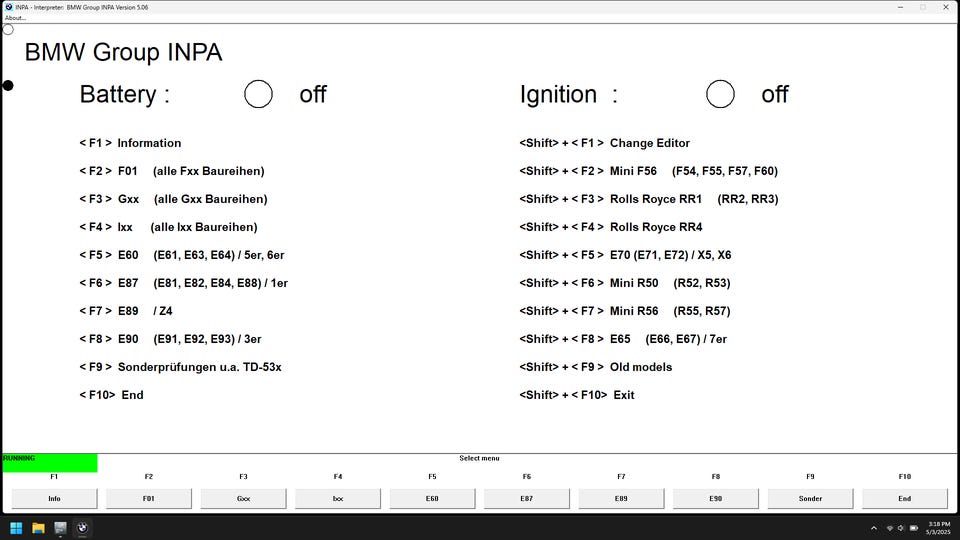
Task: Click the 'Mini R56 (R55, R57)' line
Action: [625, 311]
